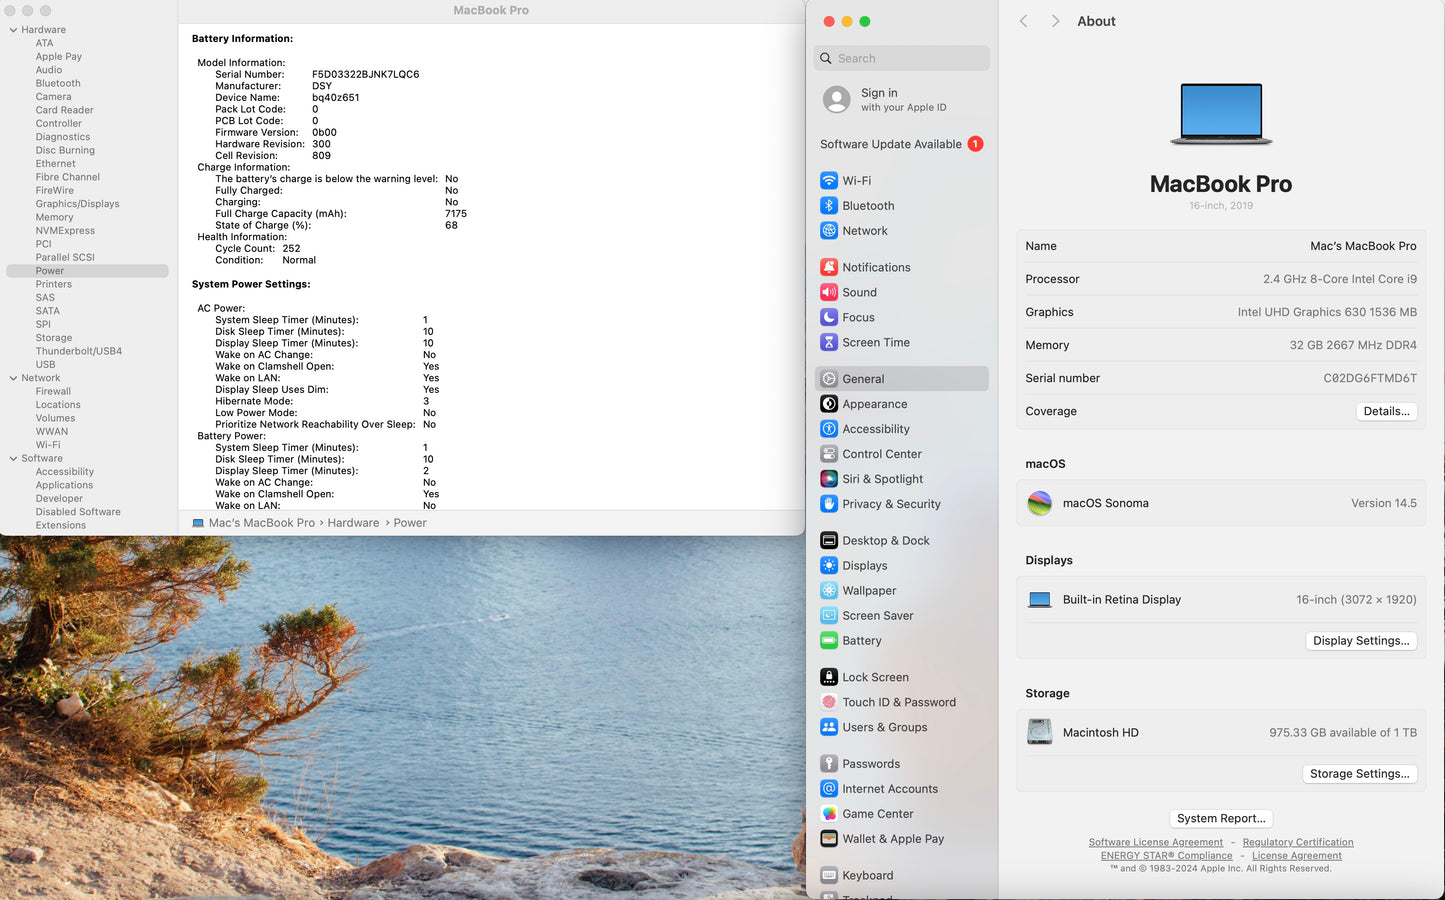Open the Focus moon icon
Viewport: 1445px width, 900px height.
click(829, 318)
